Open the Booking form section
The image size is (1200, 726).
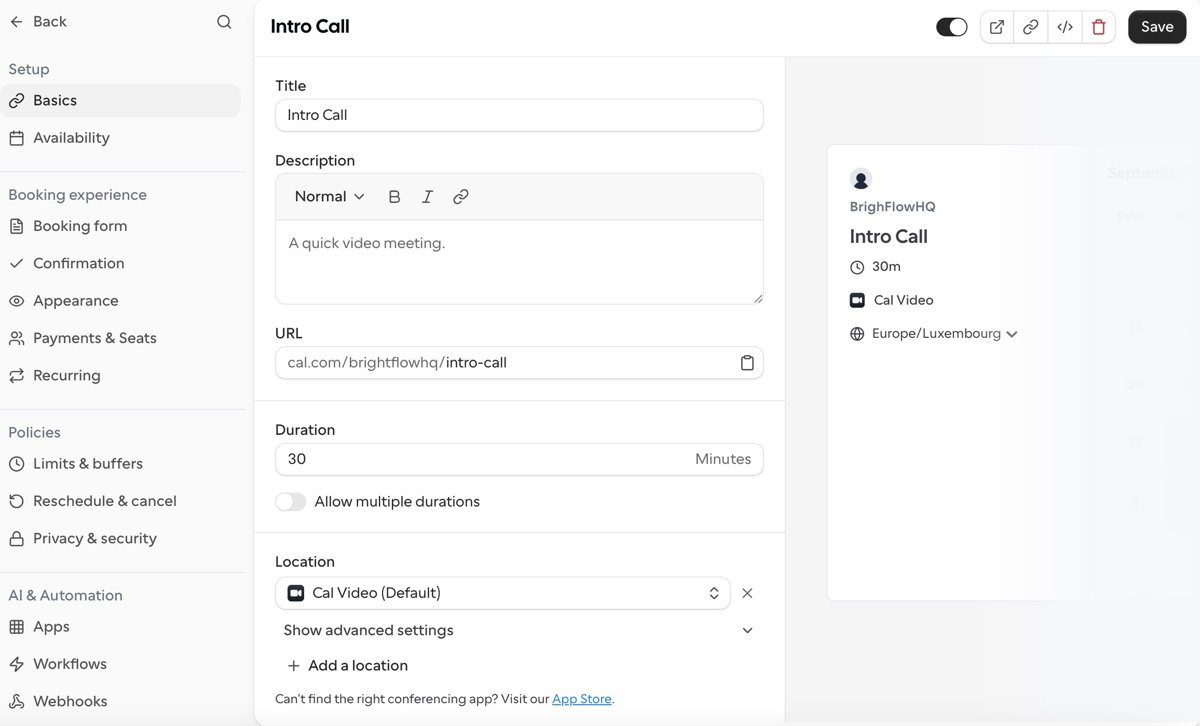[x=120, y=226]
